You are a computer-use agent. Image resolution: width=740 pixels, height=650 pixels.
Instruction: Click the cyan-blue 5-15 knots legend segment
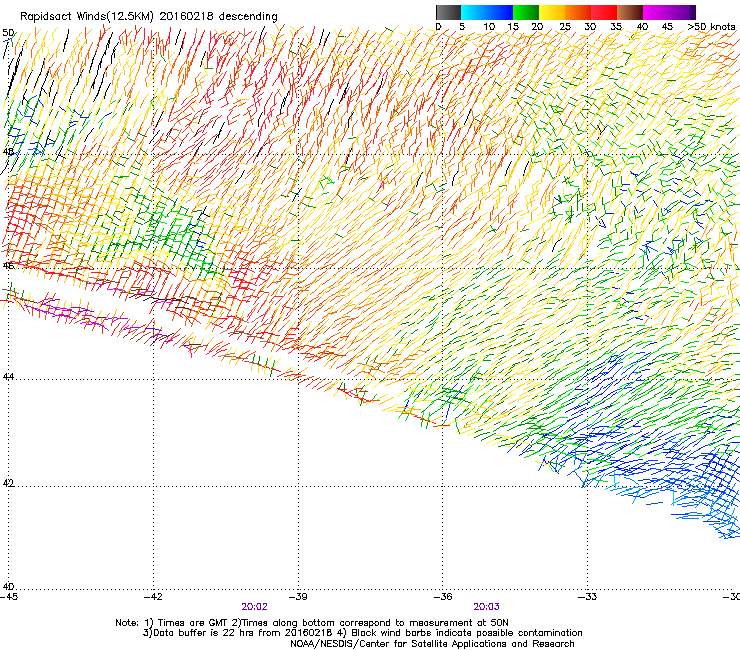point(487,12)
